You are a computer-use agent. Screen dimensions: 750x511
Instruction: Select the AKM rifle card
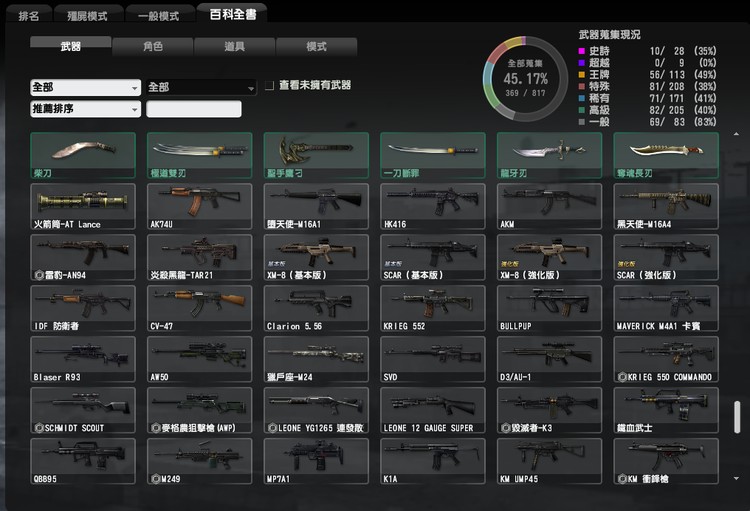pos(550,206)
